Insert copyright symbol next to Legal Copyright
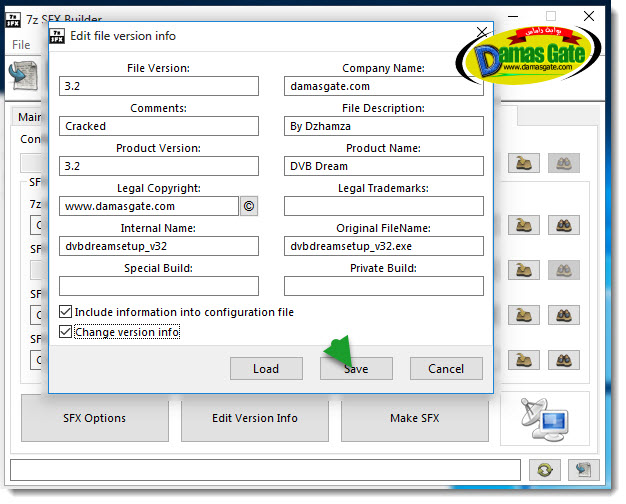626x504 pixels. pos(249,206)
